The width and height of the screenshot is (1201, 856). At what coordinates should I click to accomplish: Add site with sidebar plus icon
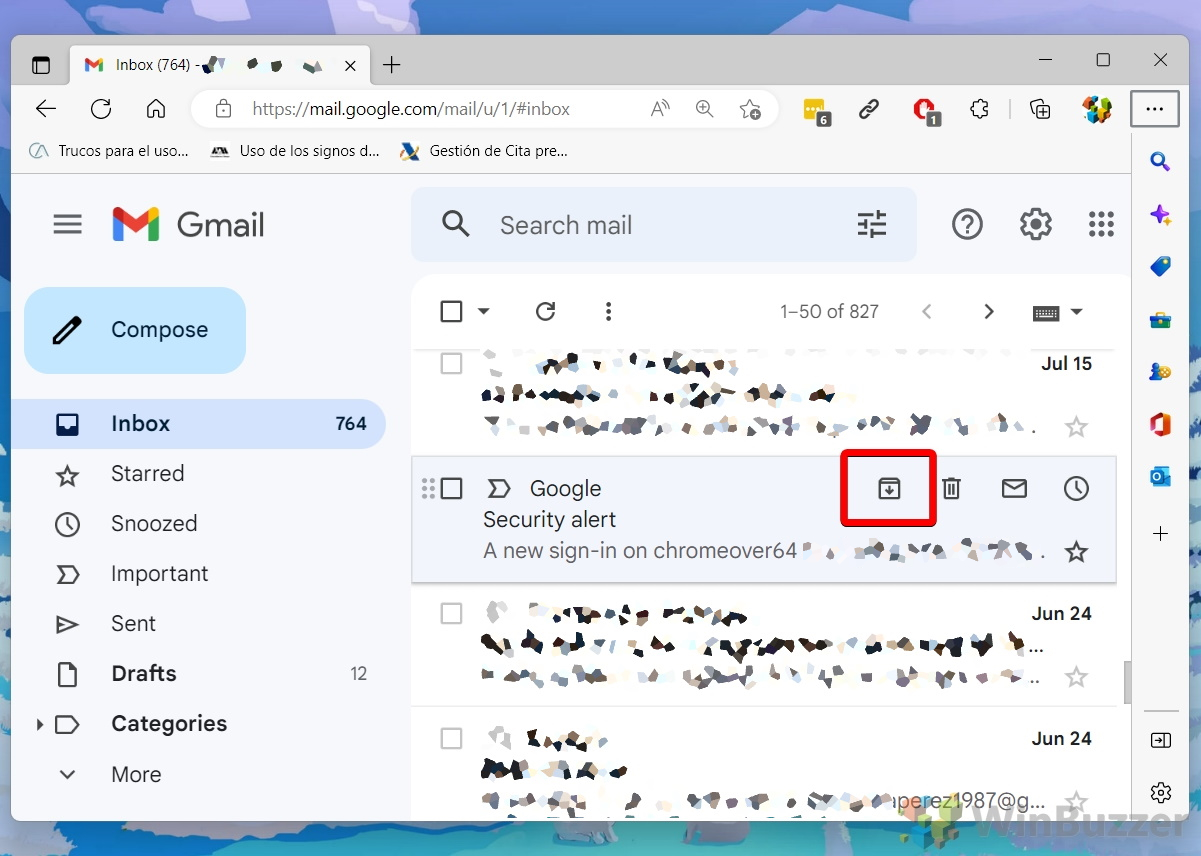1160,534
